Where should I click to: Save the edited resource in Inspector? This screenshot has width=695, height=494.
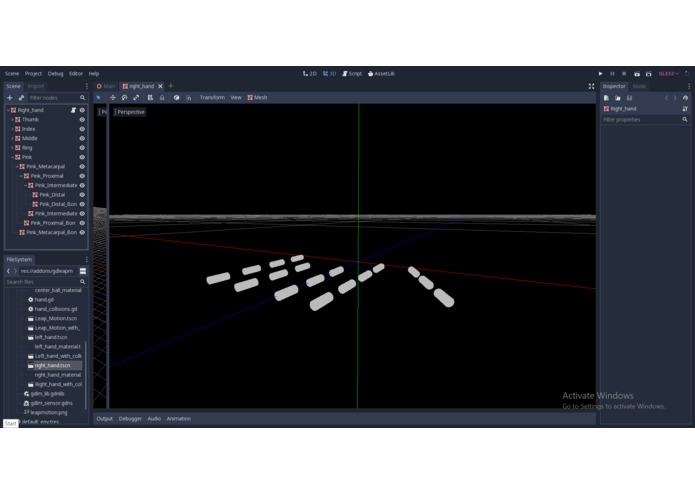[629, 98]
